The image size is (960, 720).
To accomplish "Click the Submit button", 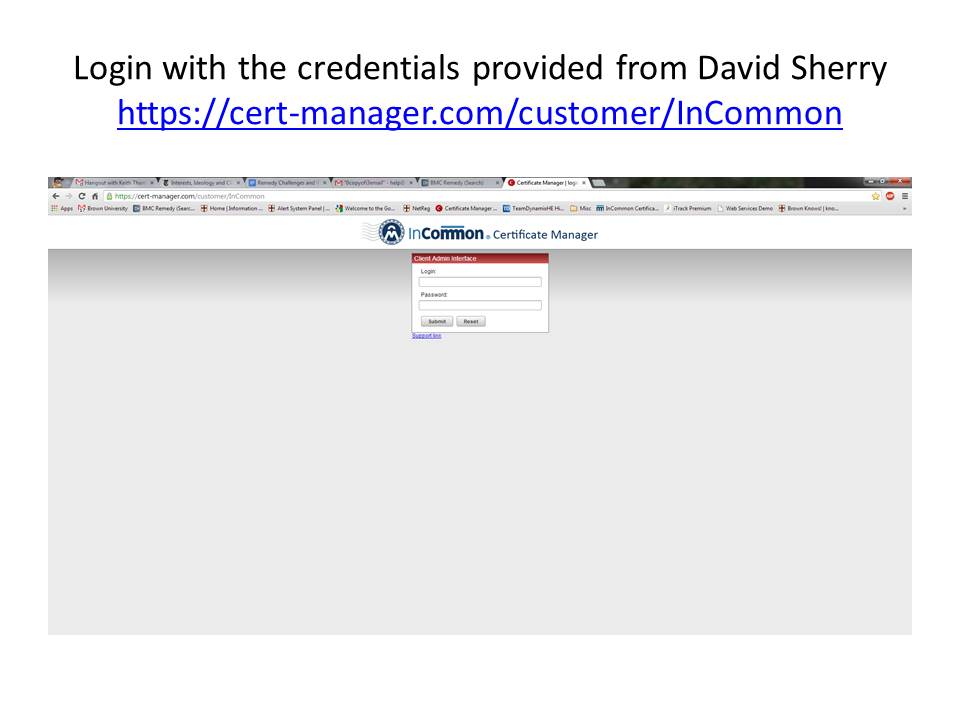I will tap(437, 321).
